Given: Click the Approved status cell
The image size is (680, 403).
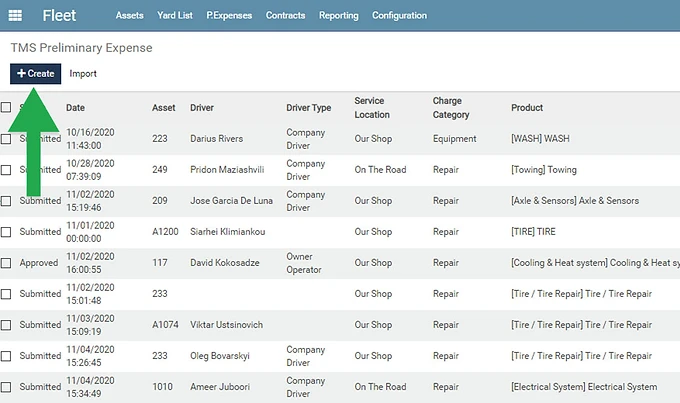Looking at the screenshot, I should 39,263.
